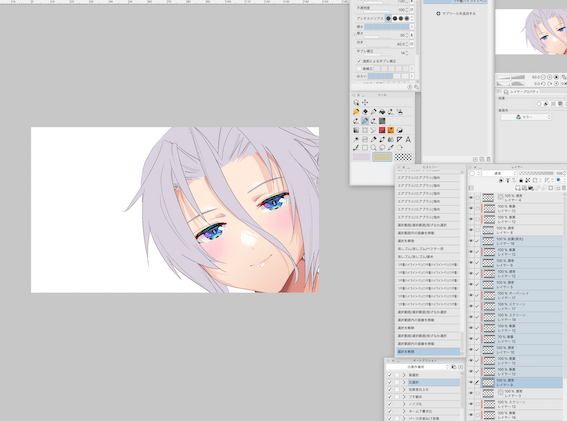Expand the フチ細め Auto Action arrow

(404, 397)
